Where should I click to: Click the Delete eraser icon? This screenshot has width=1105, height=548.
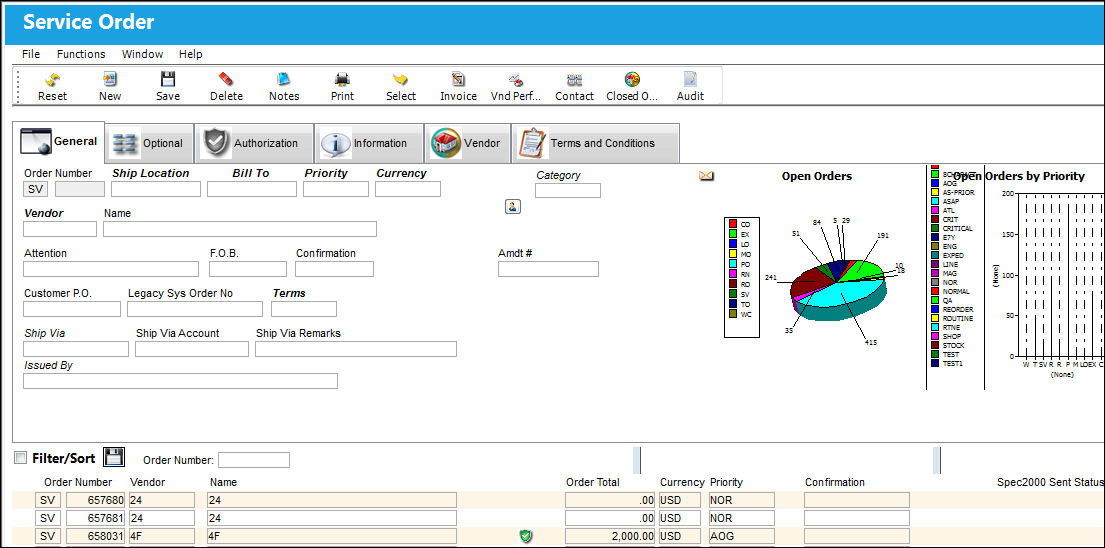(x=226, y=80)
